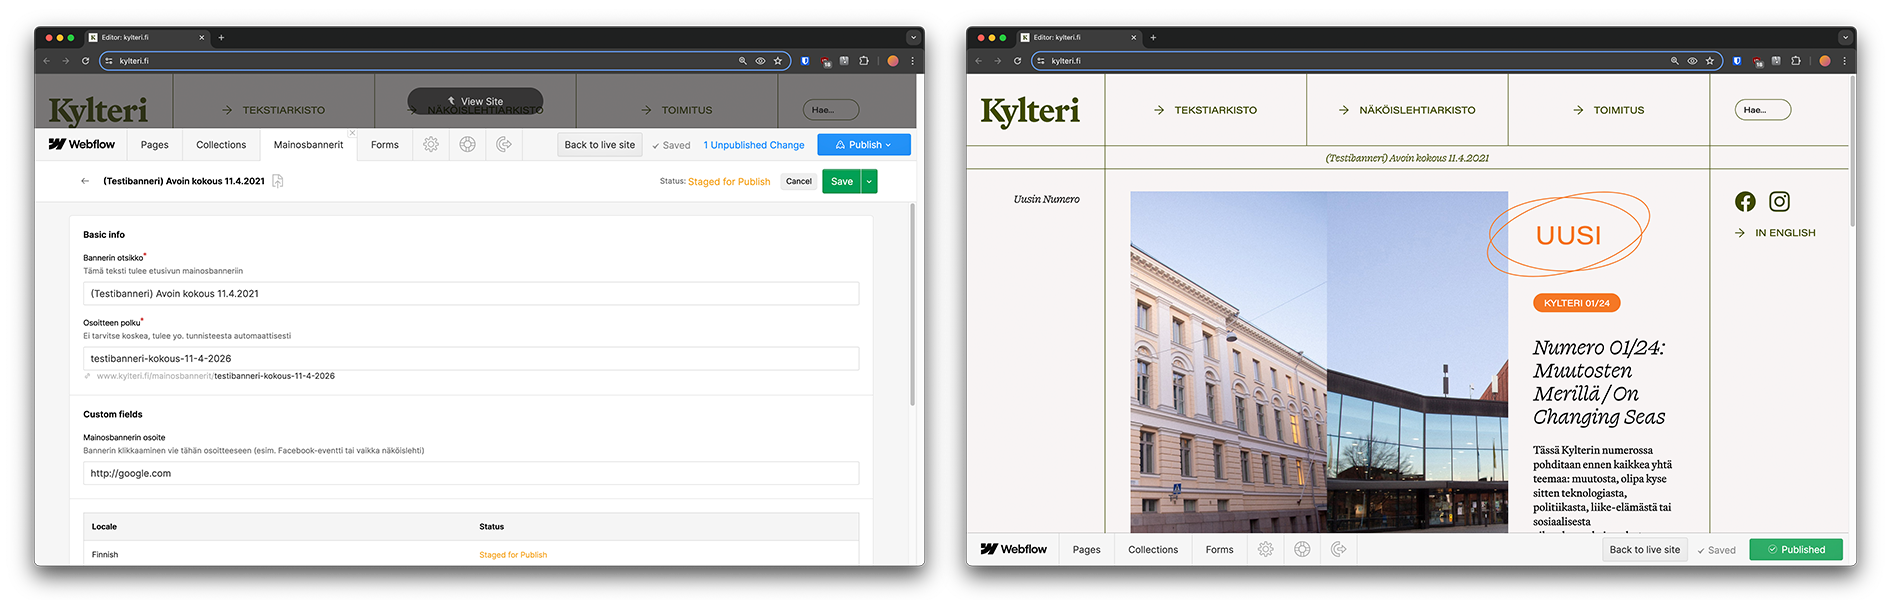Viewport: 1887px width, 600px height.
Task: Open the extensions puzzle icon in right window
Action: coord(1796,61)
